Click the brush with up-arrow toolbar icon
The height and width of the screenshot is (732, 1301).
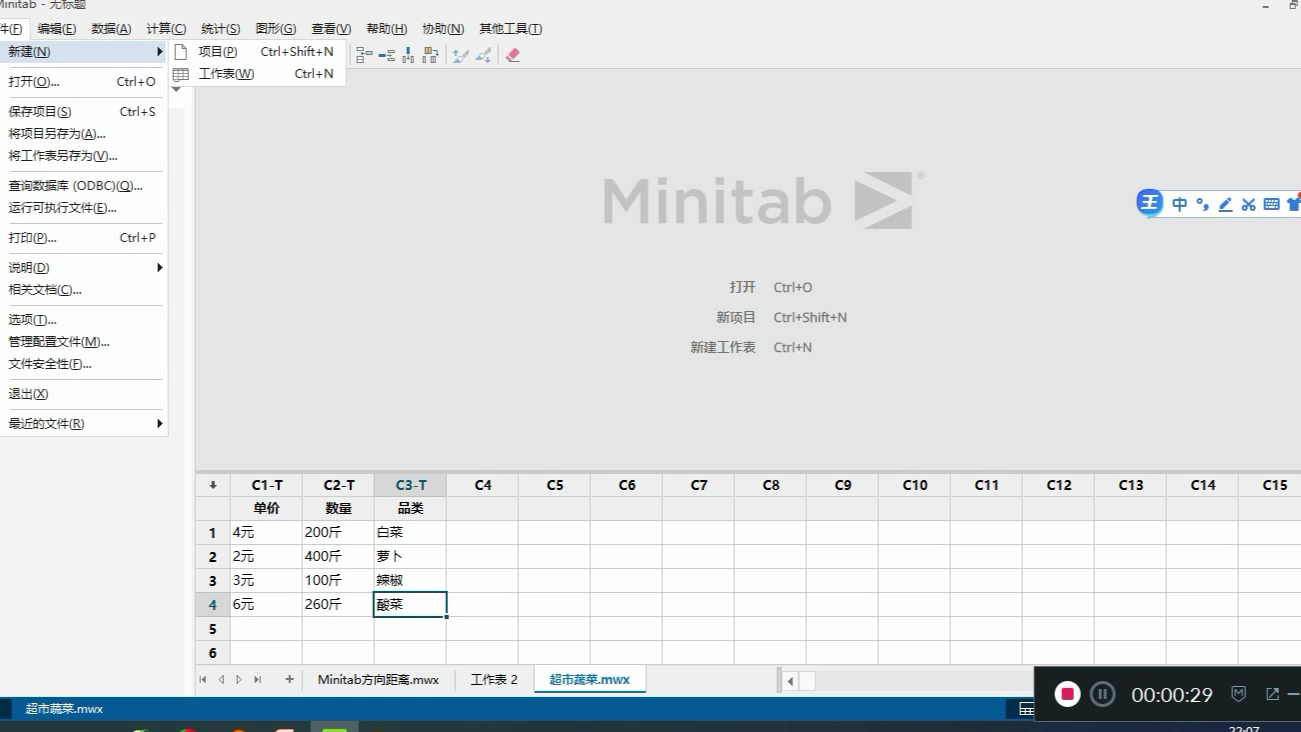coord(460,55)
